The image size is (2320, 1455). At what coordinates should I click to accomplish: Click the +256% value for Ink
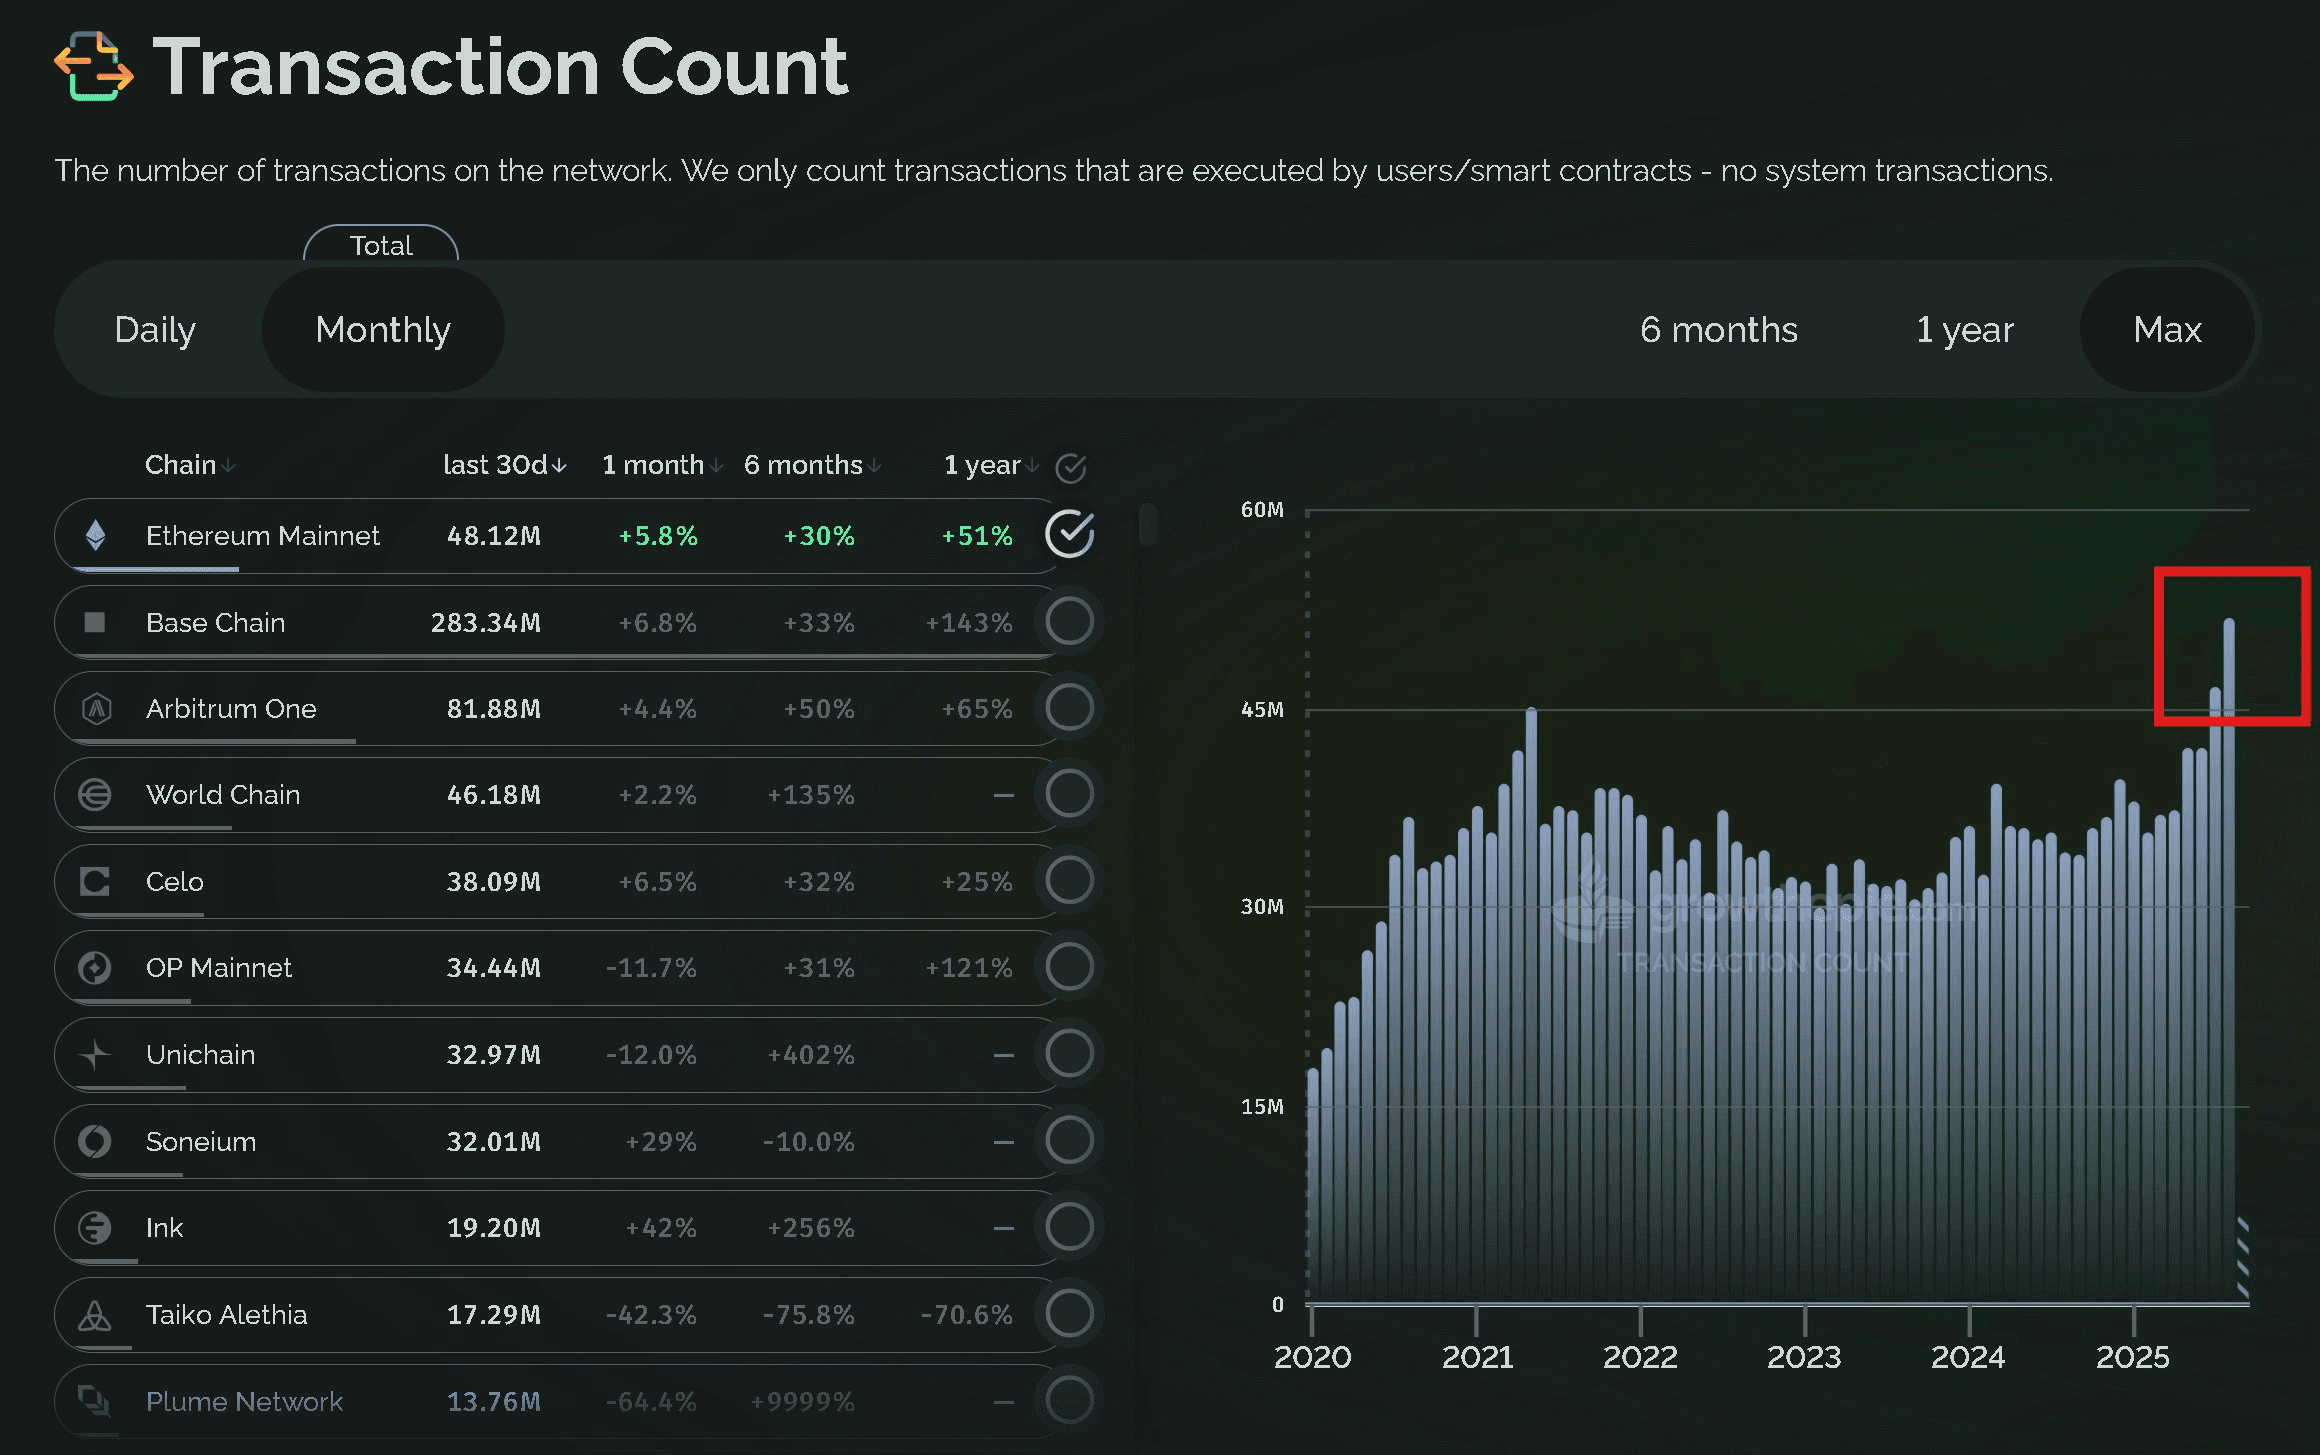811,1228
